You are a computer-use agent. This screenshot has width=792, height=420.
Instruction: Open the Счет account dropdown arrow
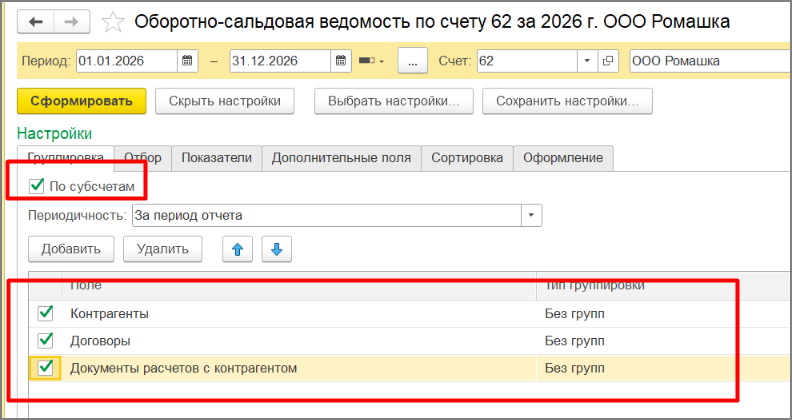[x=587, y=61]
